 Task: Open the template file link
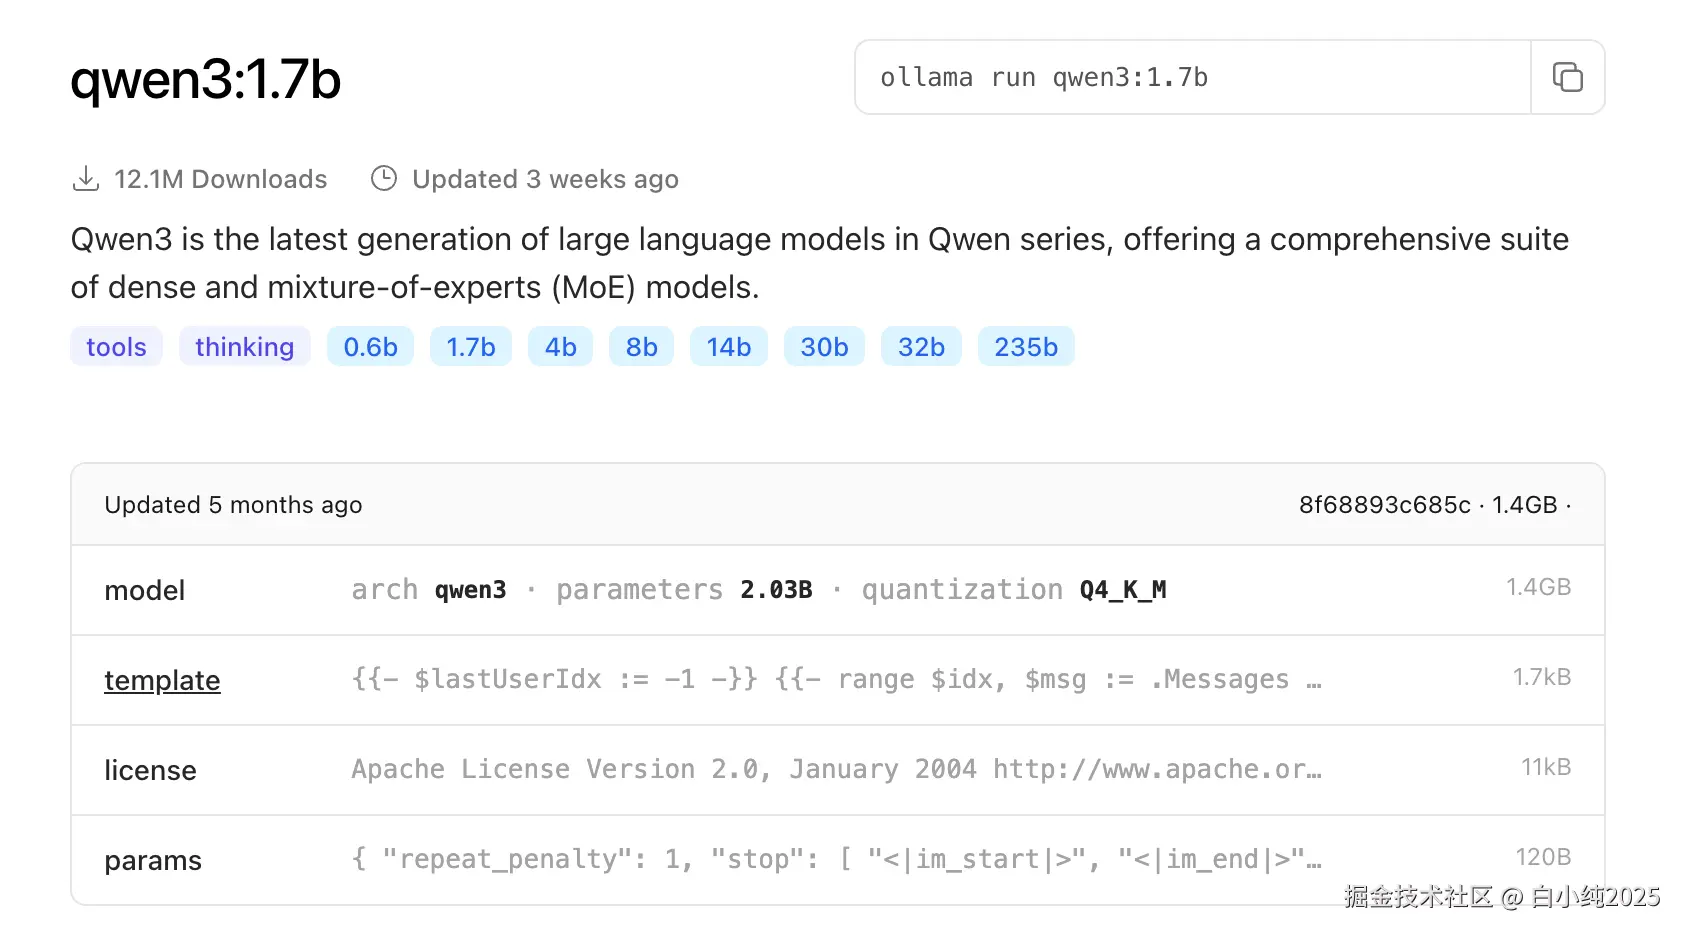coord(162,680)
